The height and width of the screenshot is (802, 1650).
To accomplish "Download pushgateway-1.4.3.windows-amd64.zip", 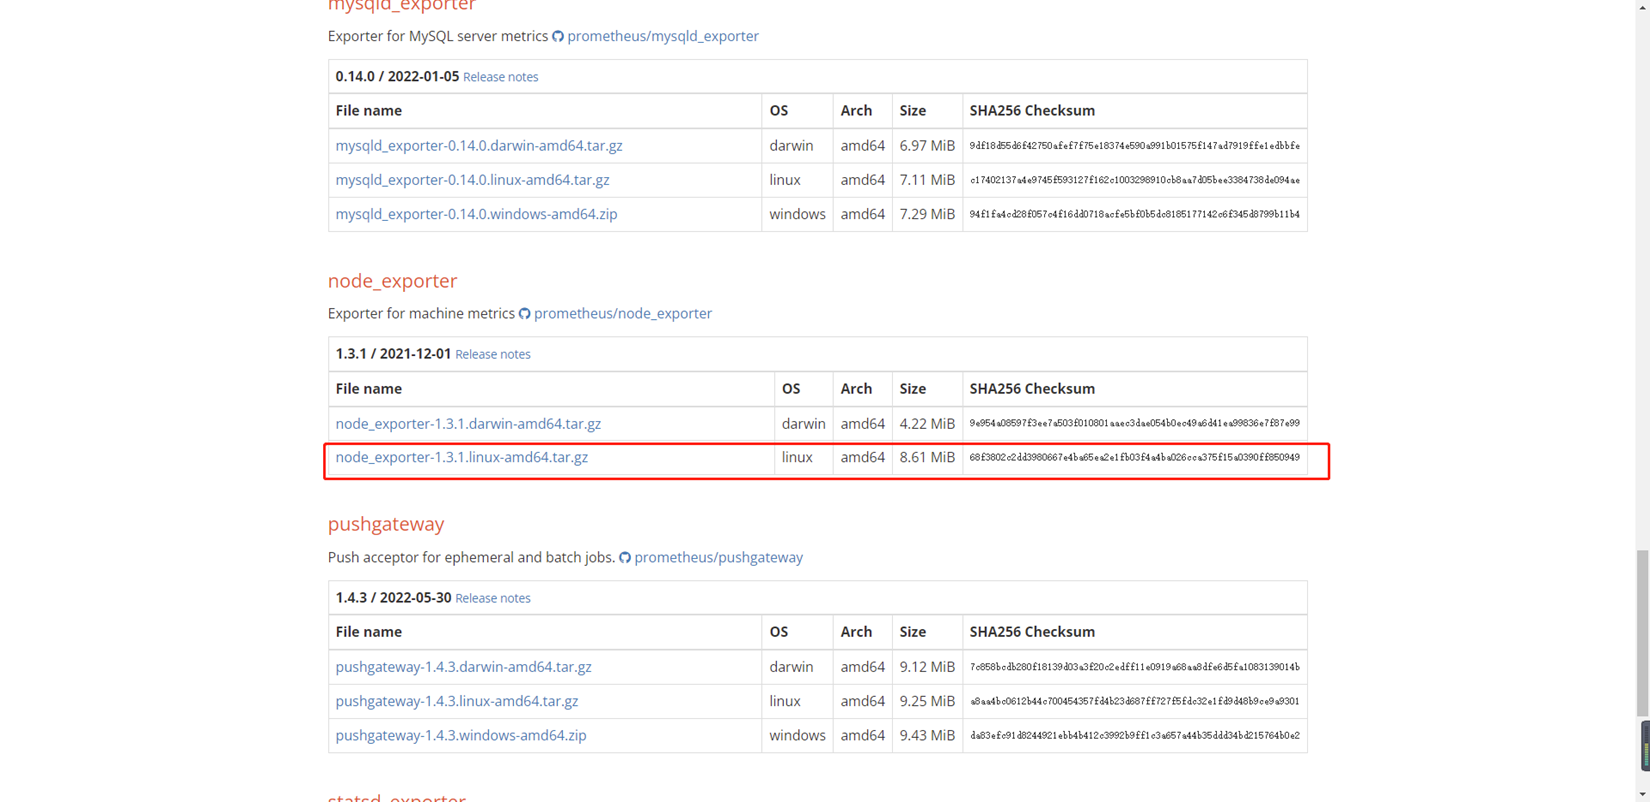I will 461,735.
